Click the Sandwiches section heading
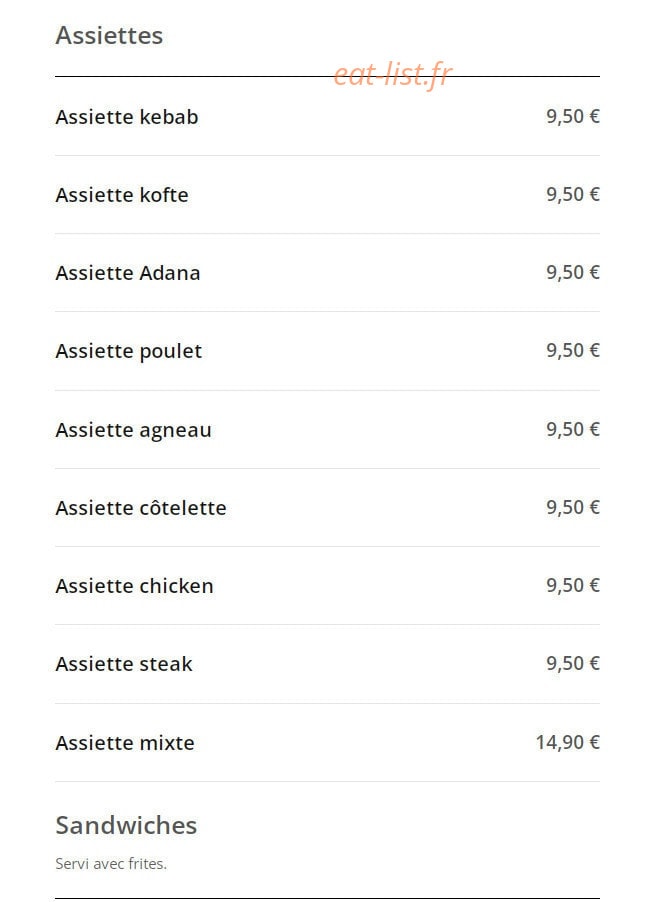This screenshot has height=902, width=657. [x=126, y=825]
